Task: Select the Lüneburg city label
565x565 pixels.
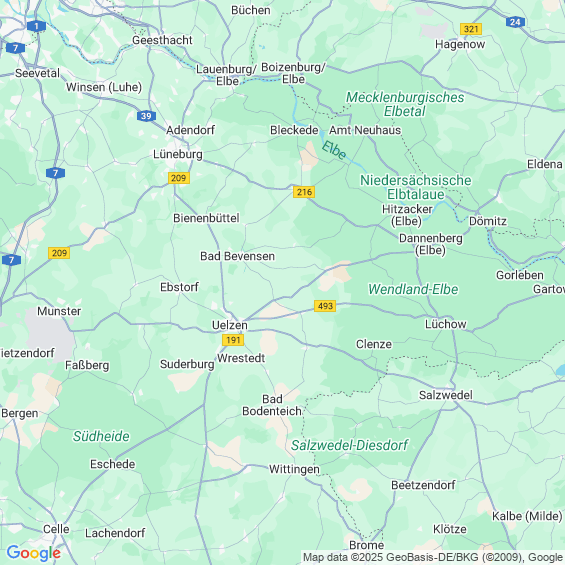Action: [178, 154]
